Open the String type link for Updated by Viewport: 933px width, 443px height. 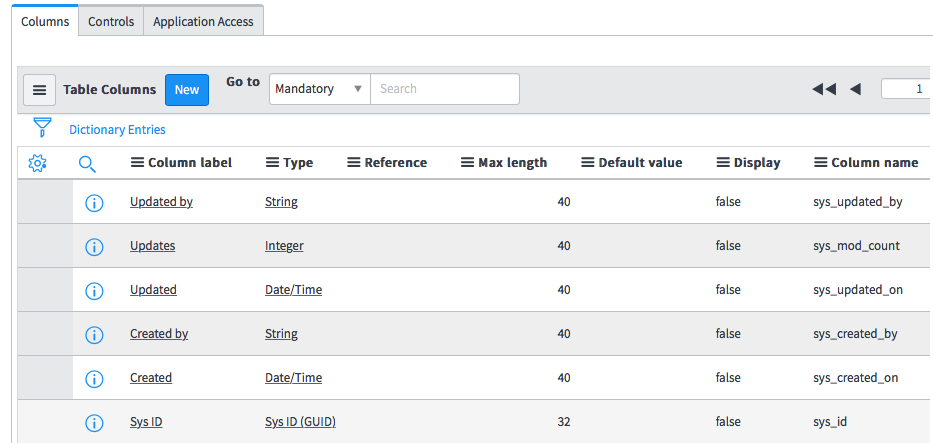pyautogui.click(x=281, y=202)
